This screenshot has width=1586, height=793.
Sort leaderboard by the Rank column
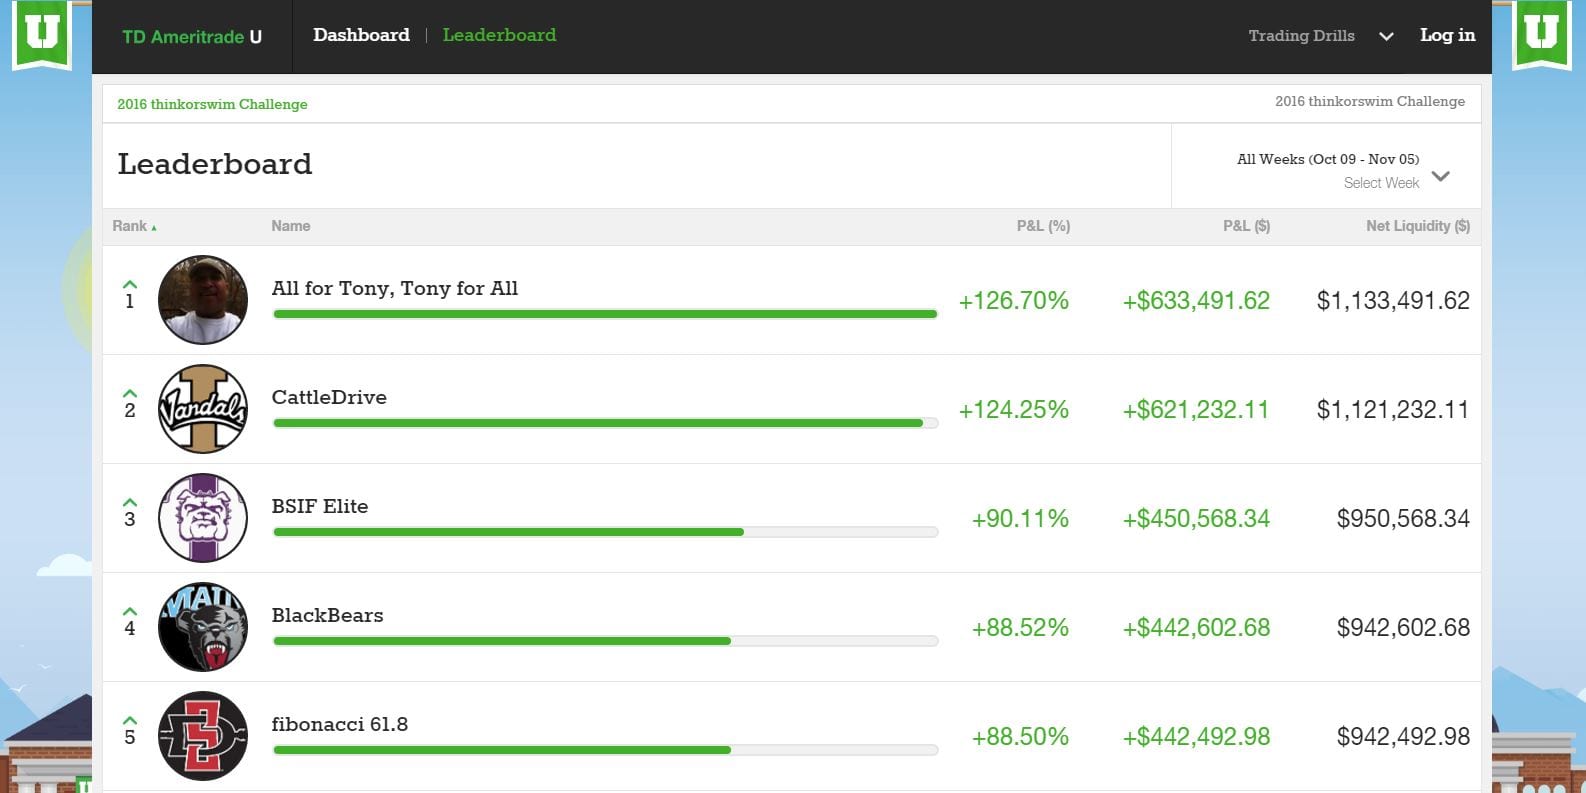[129, 226]
